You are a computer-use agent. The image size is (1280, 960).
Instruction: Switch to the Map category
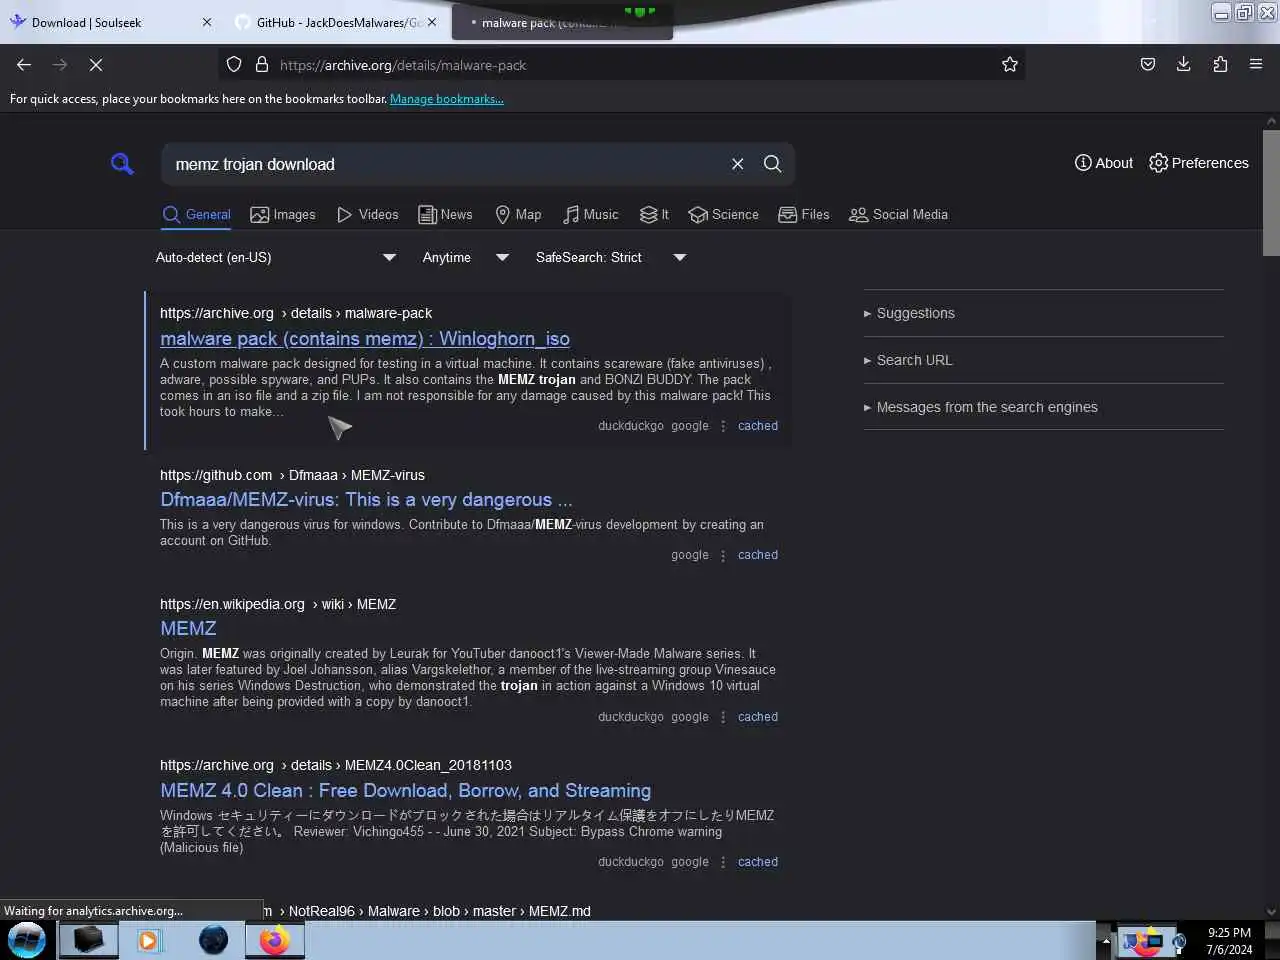point(518,214)
